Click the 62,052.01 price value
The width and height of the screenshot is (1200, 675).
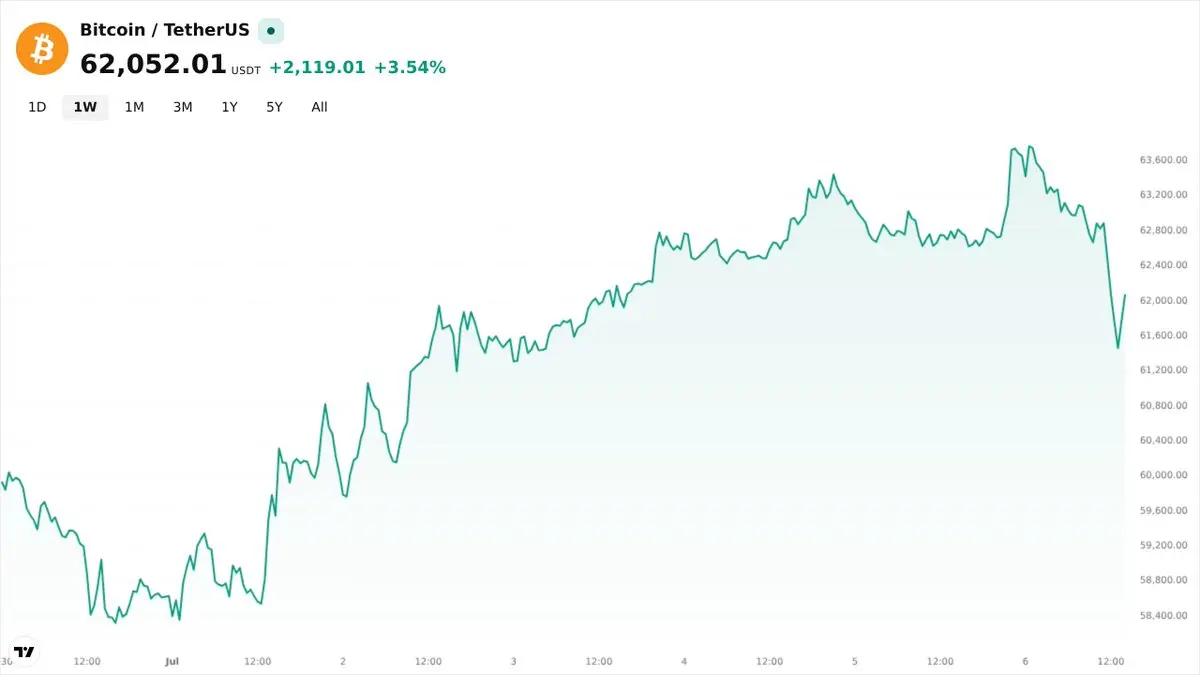(153, 65)
